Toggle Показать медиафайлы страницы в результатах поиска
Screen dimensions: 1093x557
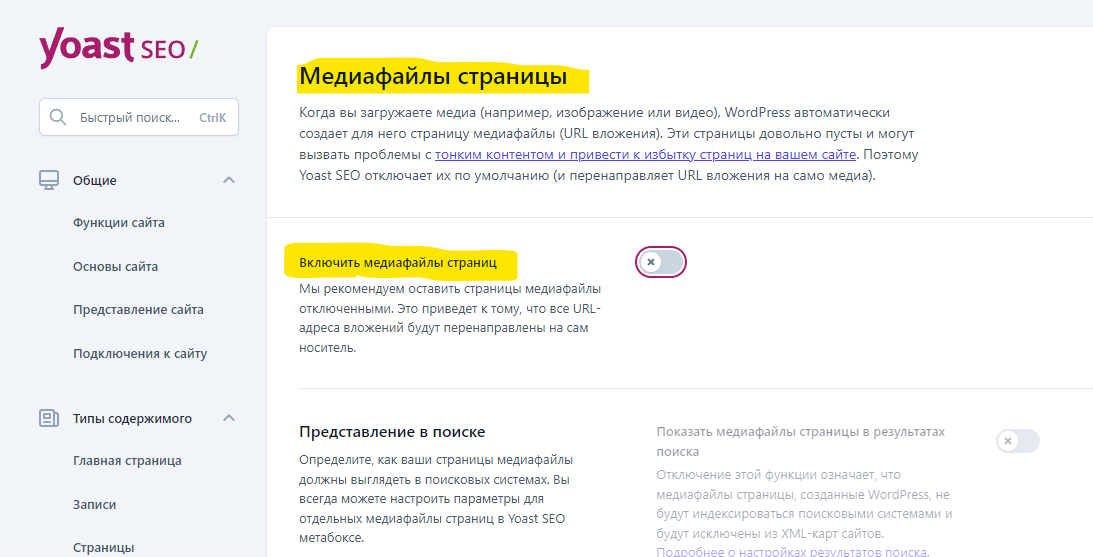pyautogui.click(x=1018, y=441)
